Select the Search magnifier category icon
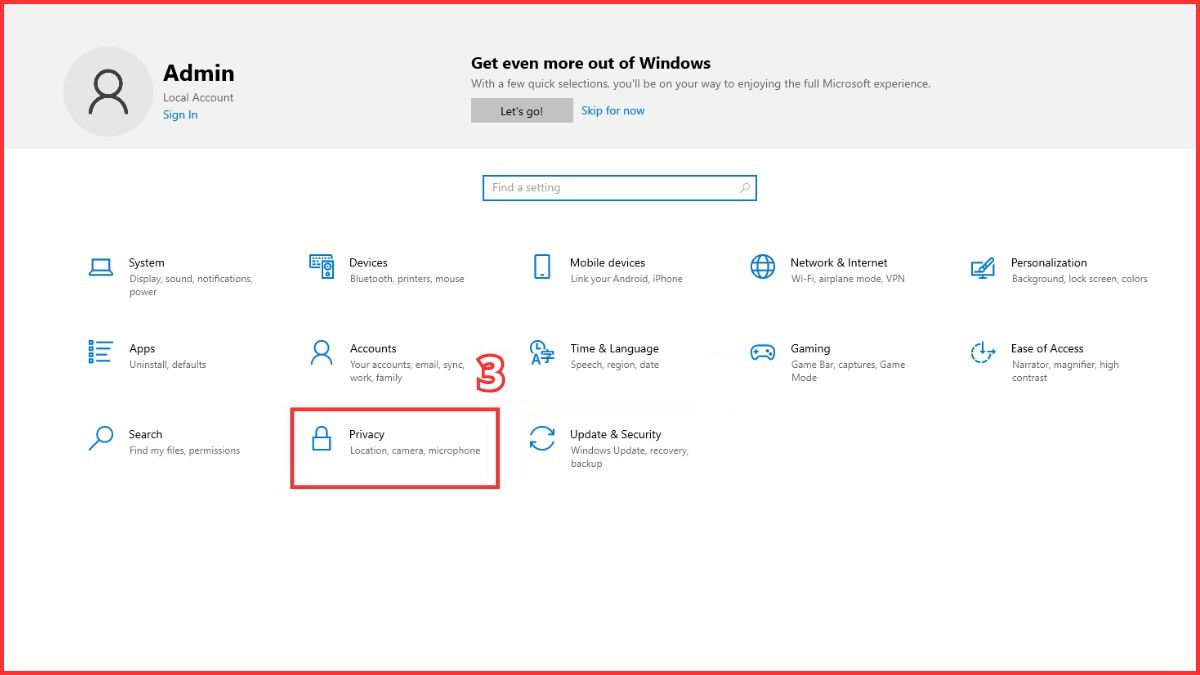 101,438
